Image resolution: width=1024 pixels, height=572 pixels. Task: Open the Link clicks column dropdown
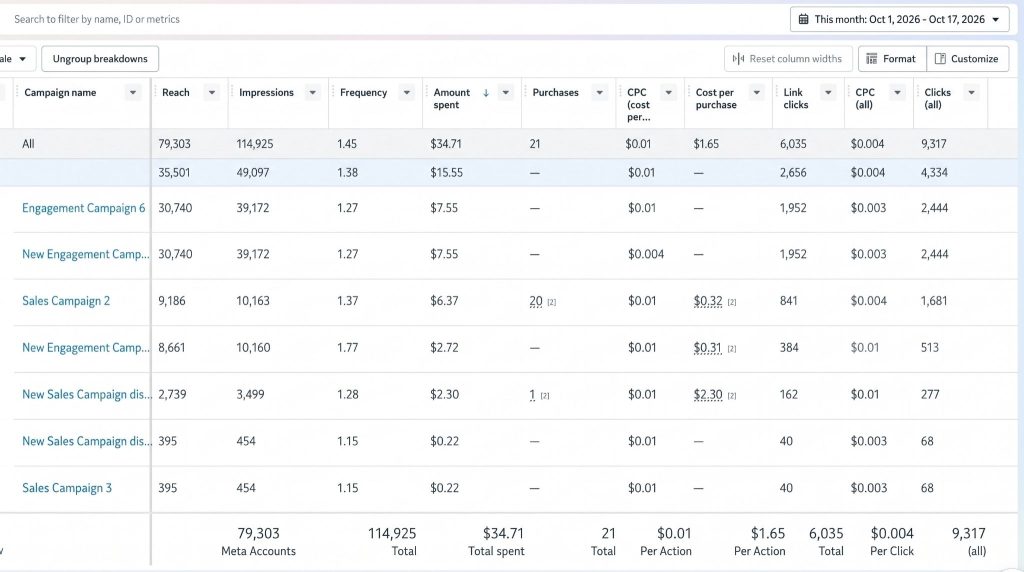tap(828, 93)
